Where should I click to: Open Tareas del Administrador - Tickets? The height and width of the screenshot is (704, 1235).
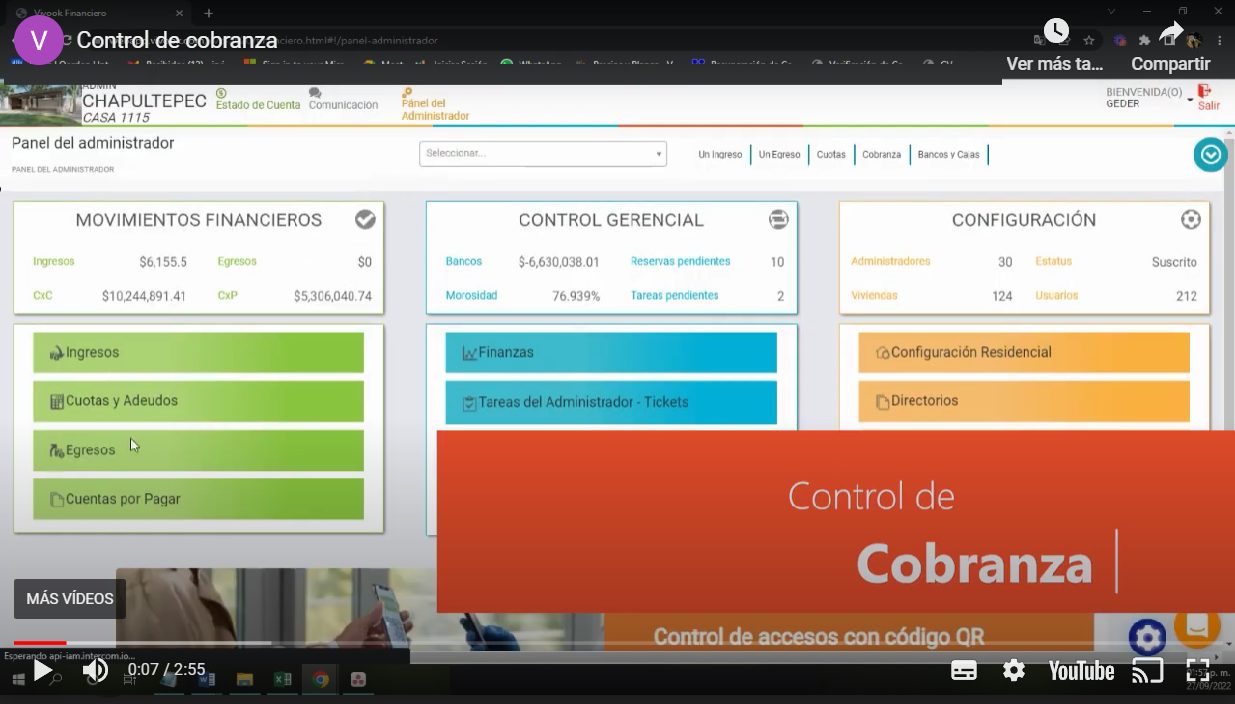click(x=611, y=402)
